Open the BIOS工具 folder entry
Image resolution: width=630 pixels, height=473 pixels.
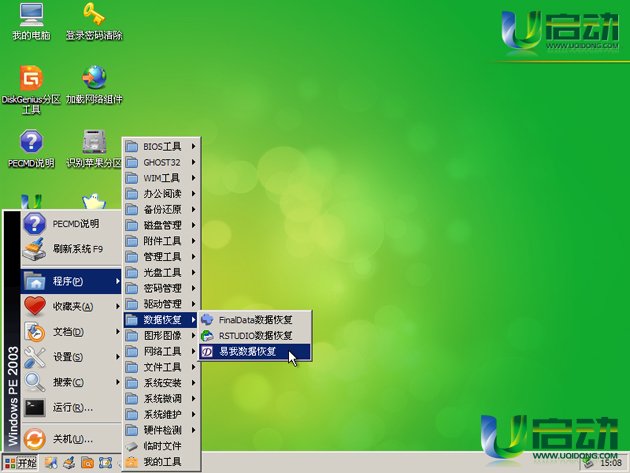pyautogui.click(x=161, y=146)
